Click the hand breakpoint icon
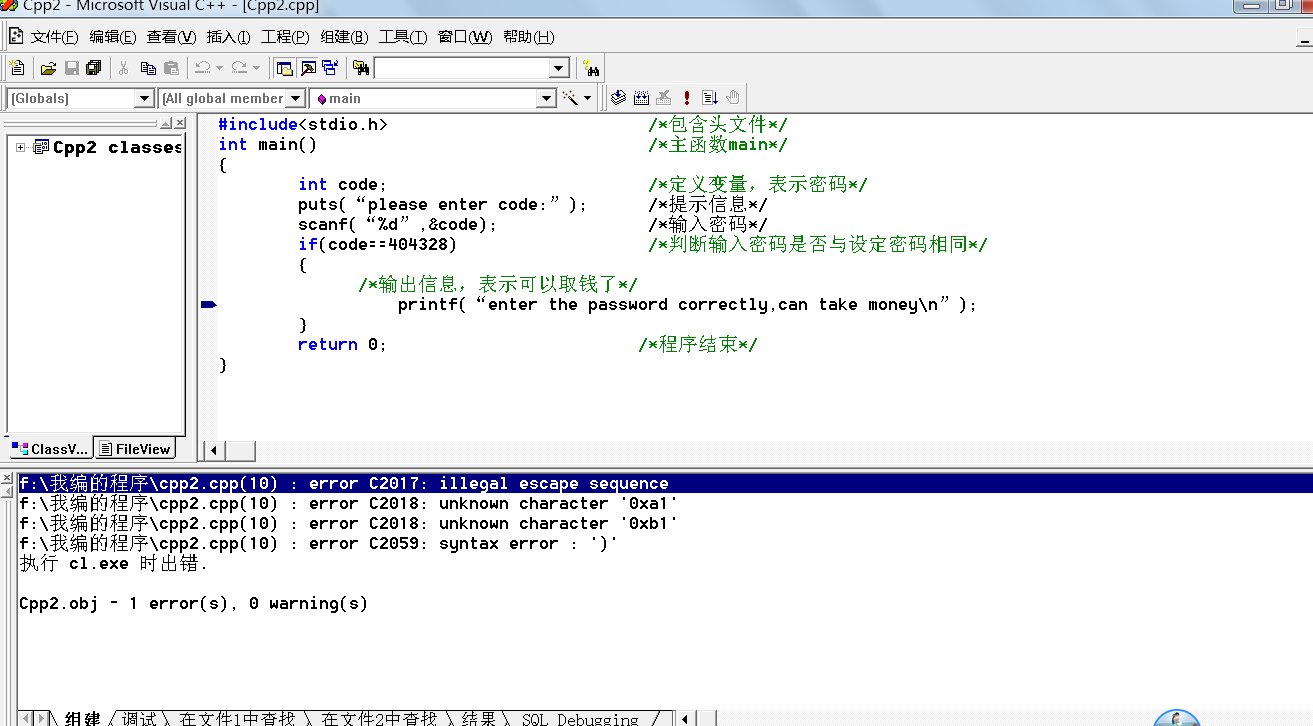The width and height of the screenshot is (1313, 726). pos(733,98)
